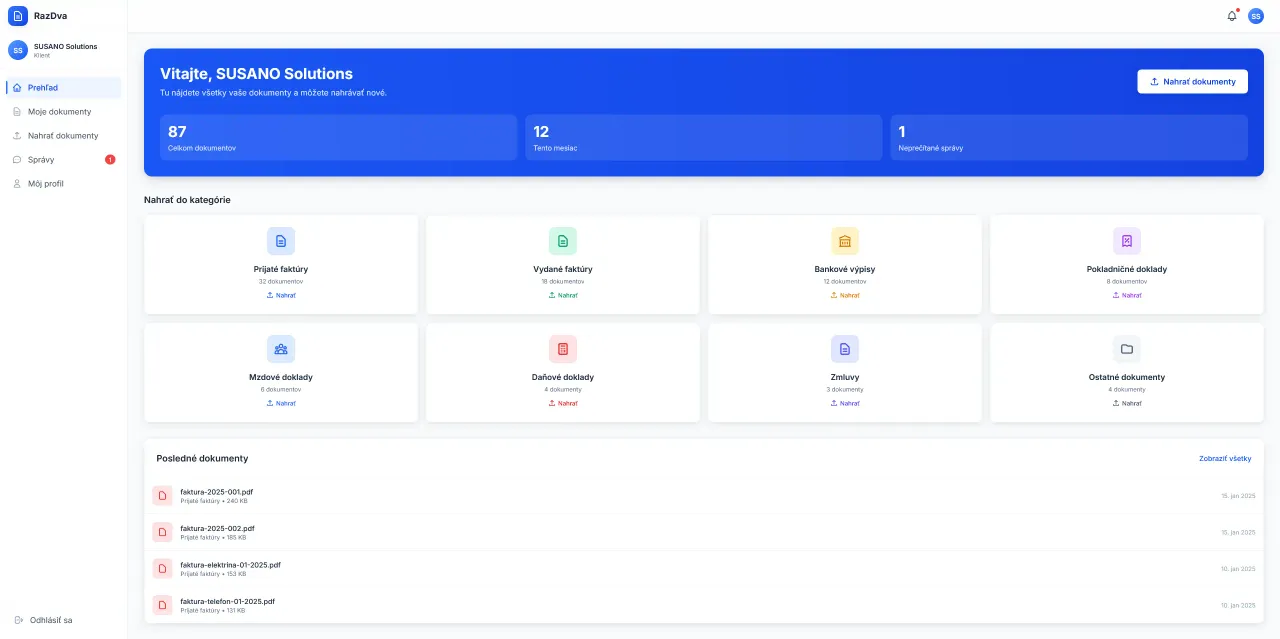This screenshot has width=1280, height=639.
Task: Go to Moje dokumenty in sidebar
Action: point(59,112)
